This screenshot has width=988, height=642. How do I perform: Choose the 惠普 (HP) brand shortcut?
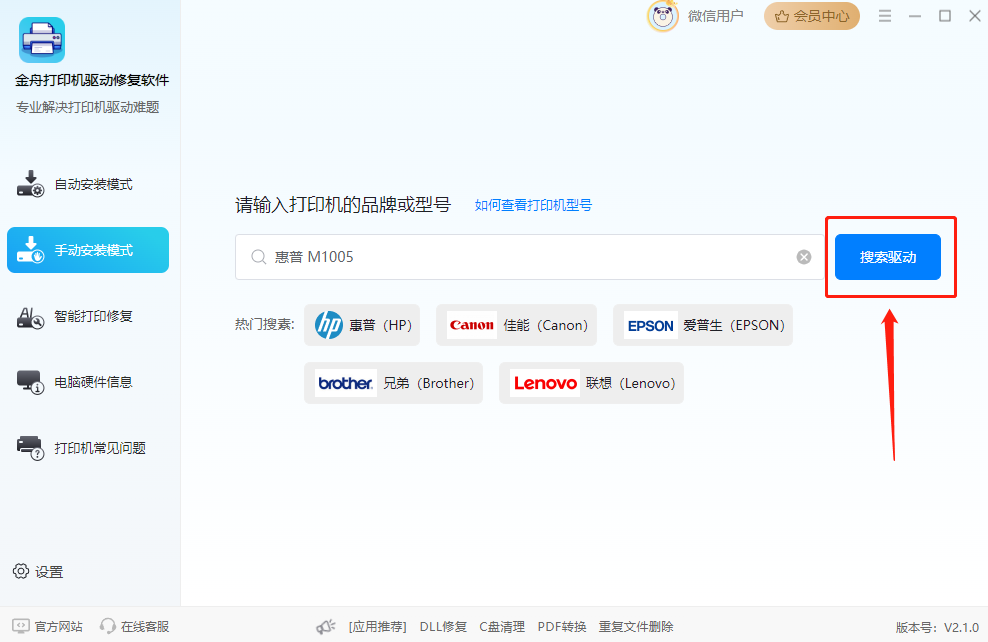click(362, 325)
